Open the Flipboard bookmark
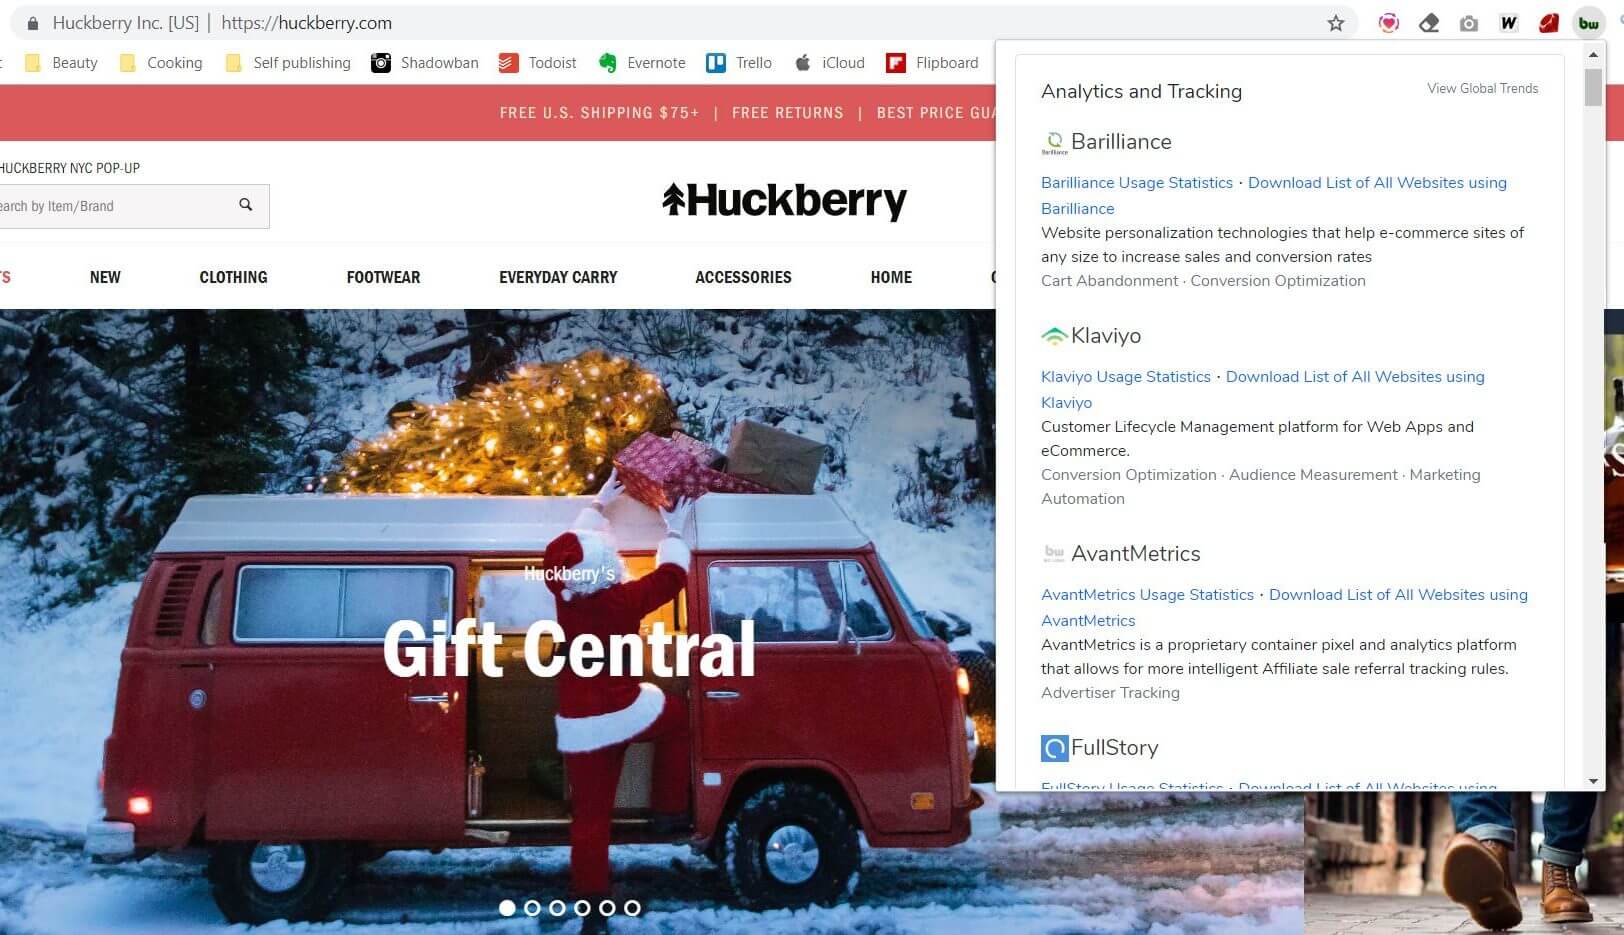Image resolution: width=1624 pixels, height=935 pixels. pyautogui.click(x=932, y=63)
